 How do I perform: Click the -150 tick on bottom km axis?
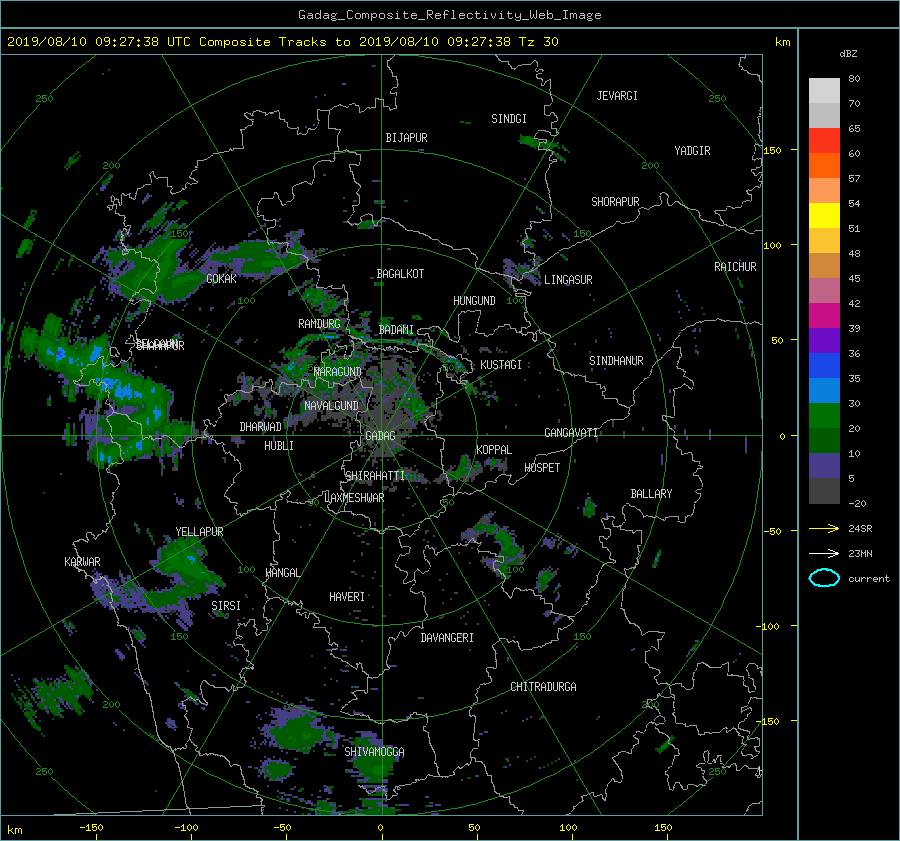pos(91,828)
